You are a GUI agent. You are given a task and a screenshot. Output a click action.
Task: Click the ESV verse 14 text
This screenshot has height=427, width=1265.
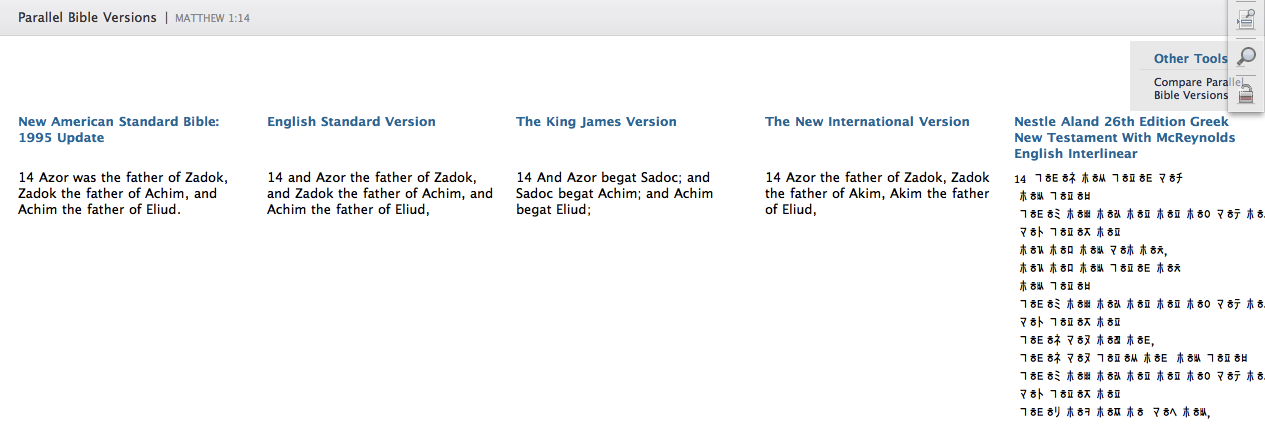click(x=380, y=193)
